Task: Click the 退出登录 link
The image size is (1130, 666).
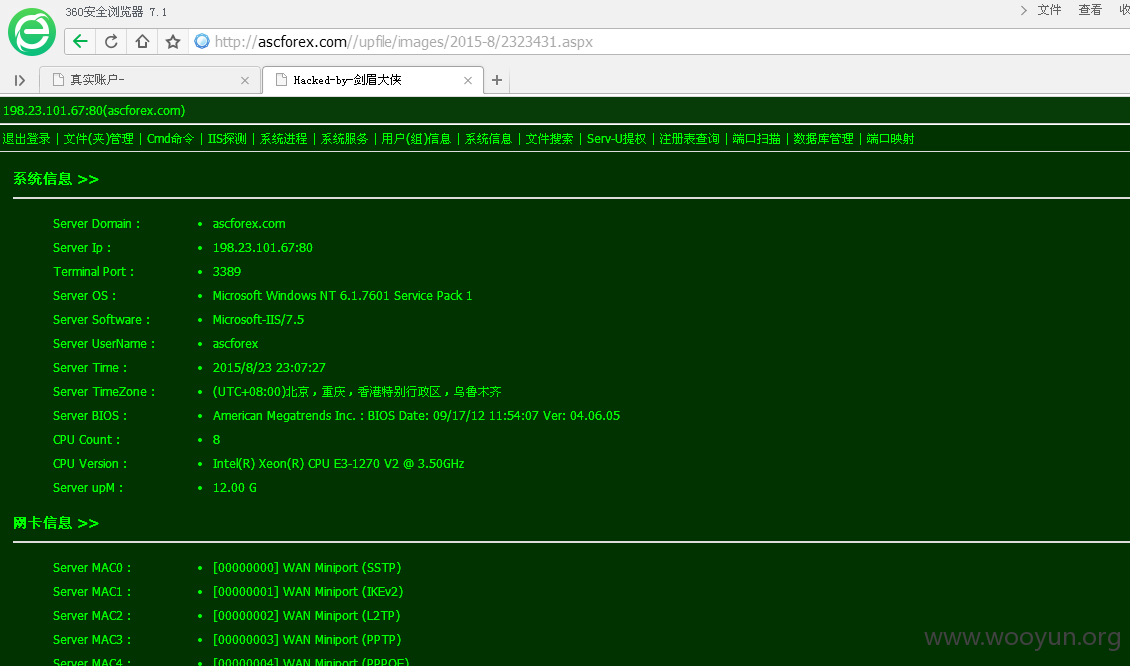Action: coord(27,138)
